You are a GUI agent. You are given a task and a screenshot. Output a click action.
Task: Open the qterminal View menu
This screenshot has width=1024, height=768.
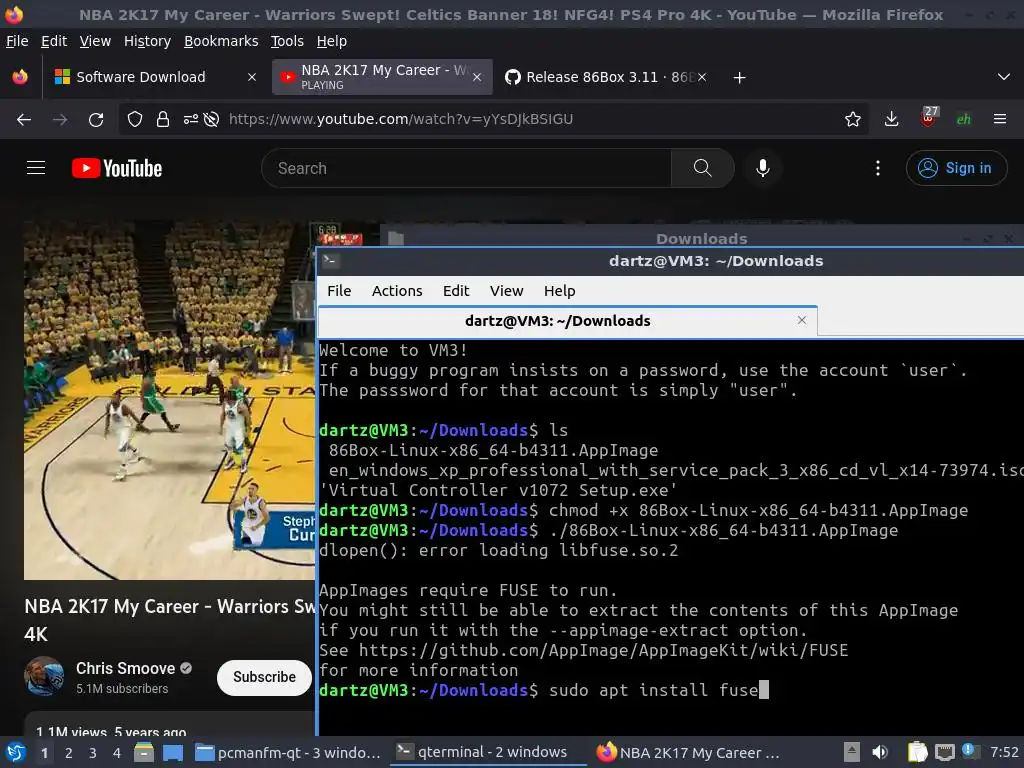[507, 291]
